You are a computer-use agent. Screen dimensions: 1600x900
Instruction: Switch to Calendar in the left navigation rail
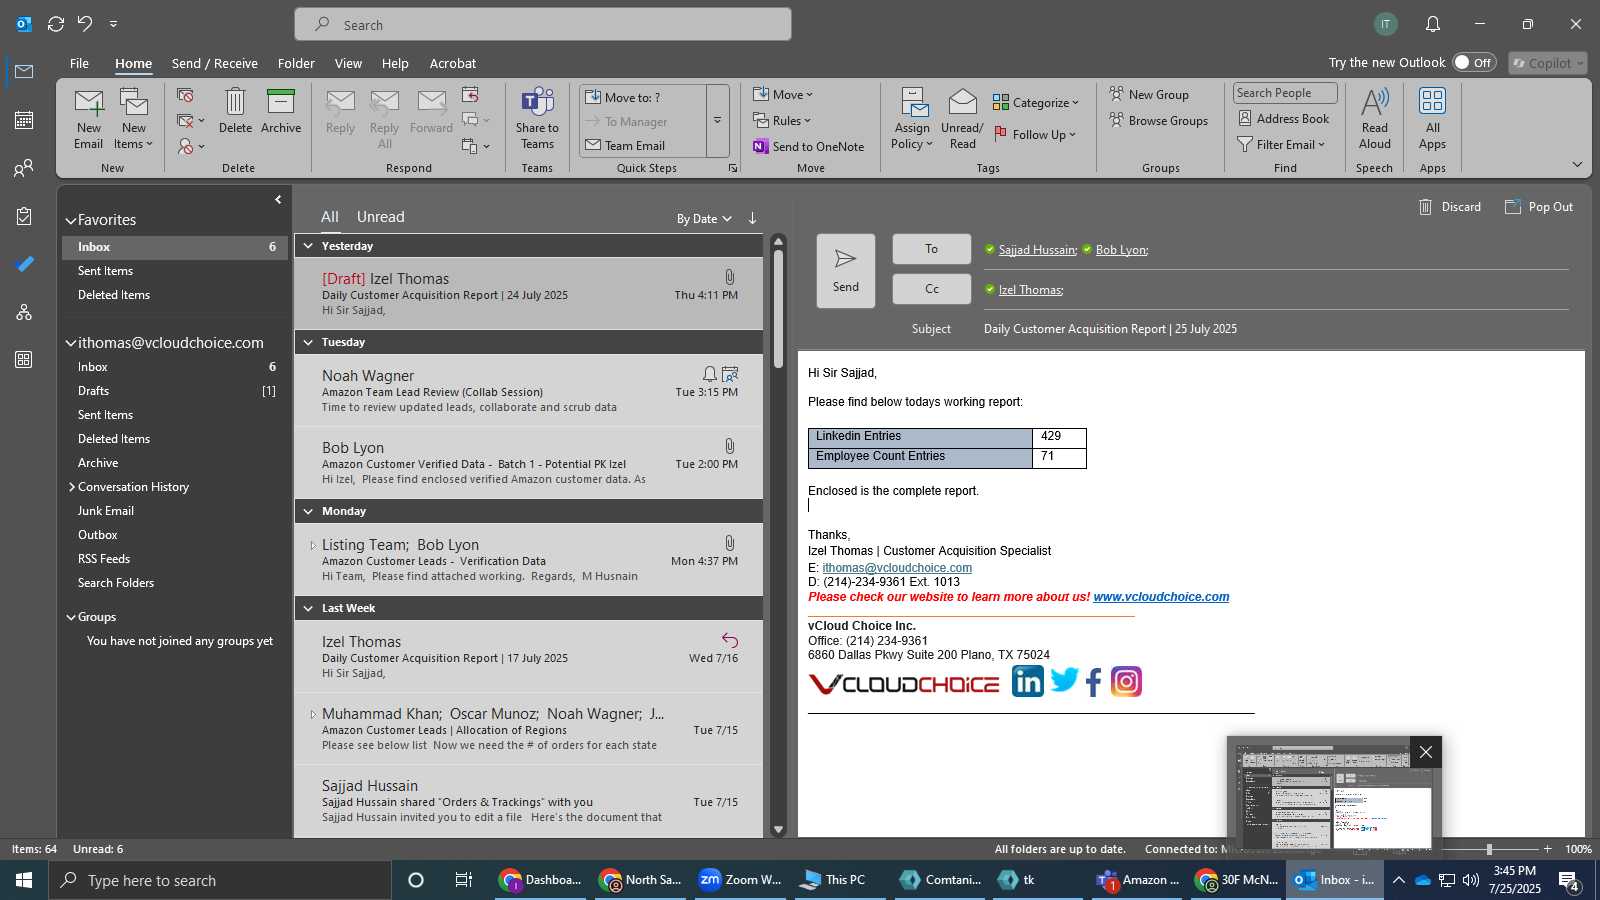click(24, 120)
